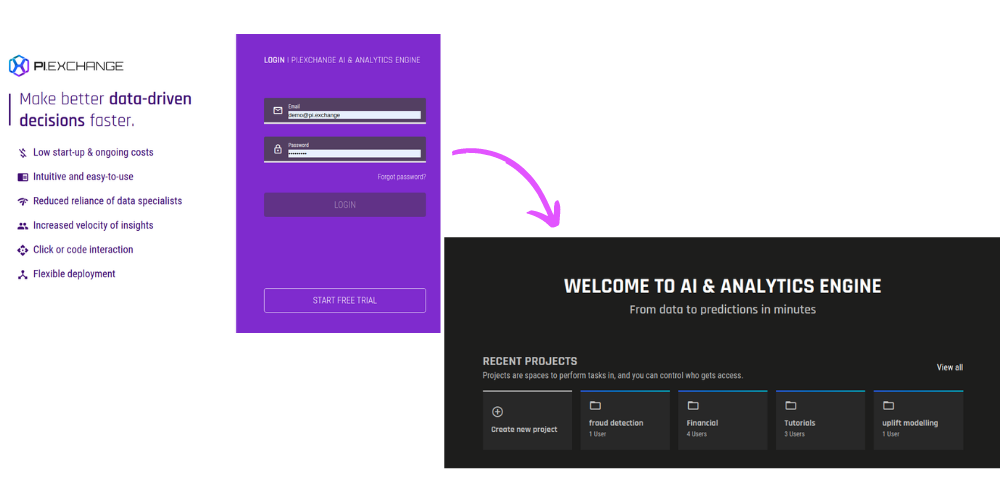
Task: Click 'WELCOME TO AI & ANALYTICS ENGINE' heading
Action: tap(723, 286)
